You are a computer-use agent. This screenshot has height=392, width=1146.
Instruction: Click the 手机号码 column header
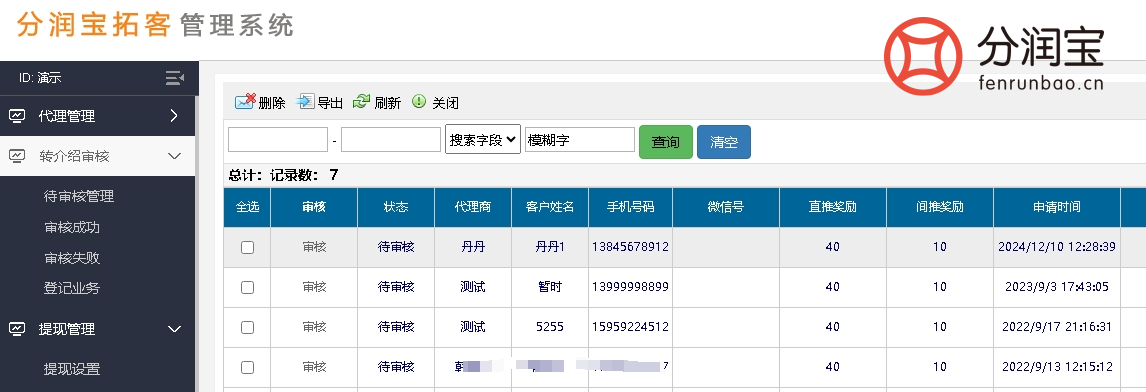pos(631,207)
